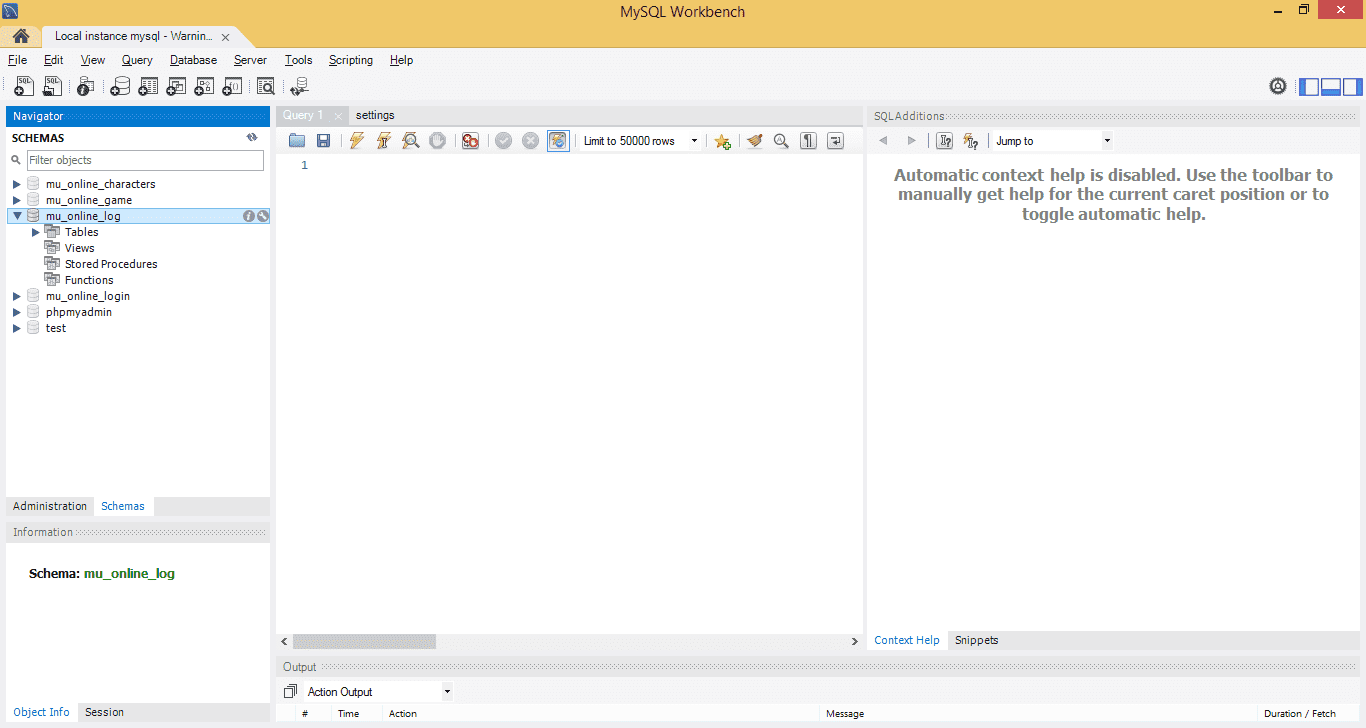
Task: Create a new SQL tab icon
Action: (24, 87)
